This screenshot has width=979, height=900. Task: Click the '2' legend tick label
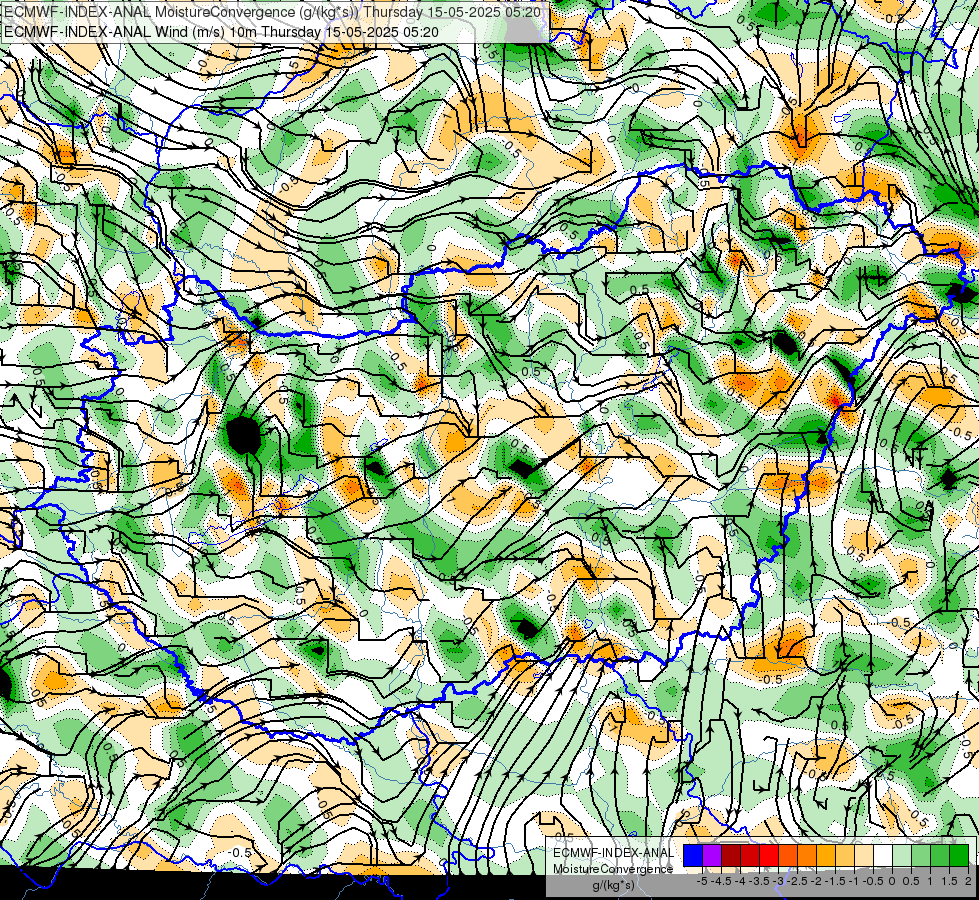tap(968, 881)
